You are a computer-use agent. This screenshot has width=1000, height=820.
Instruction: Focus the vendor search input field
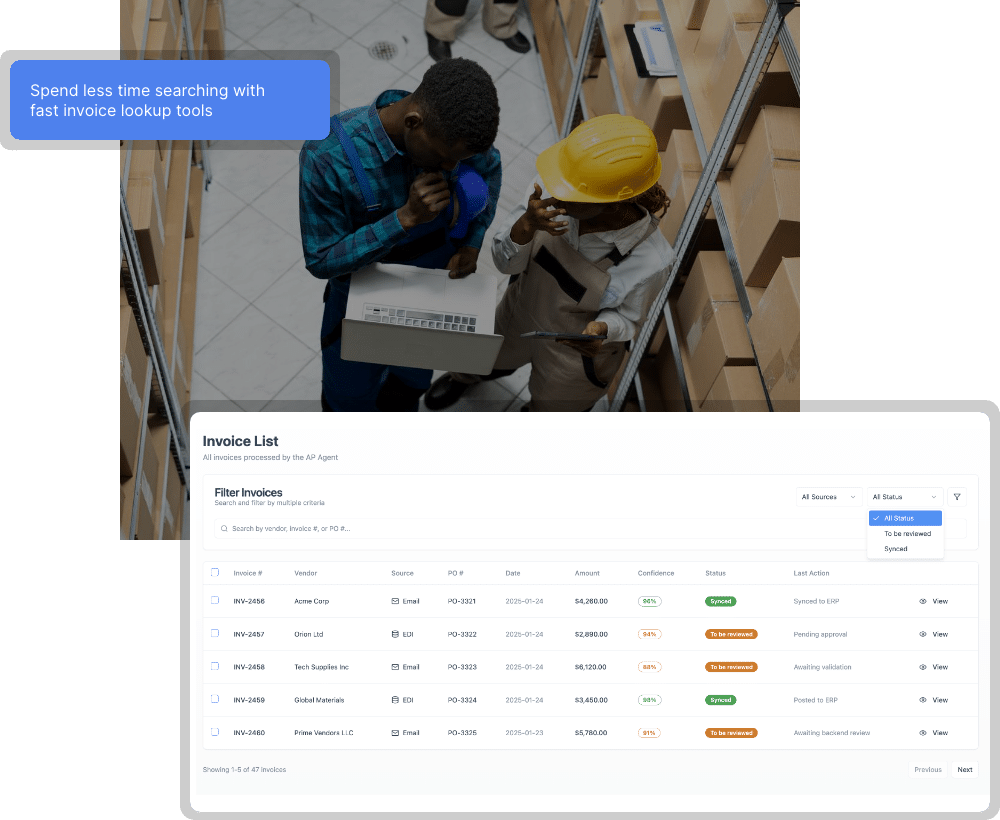[x=590, y=529]
